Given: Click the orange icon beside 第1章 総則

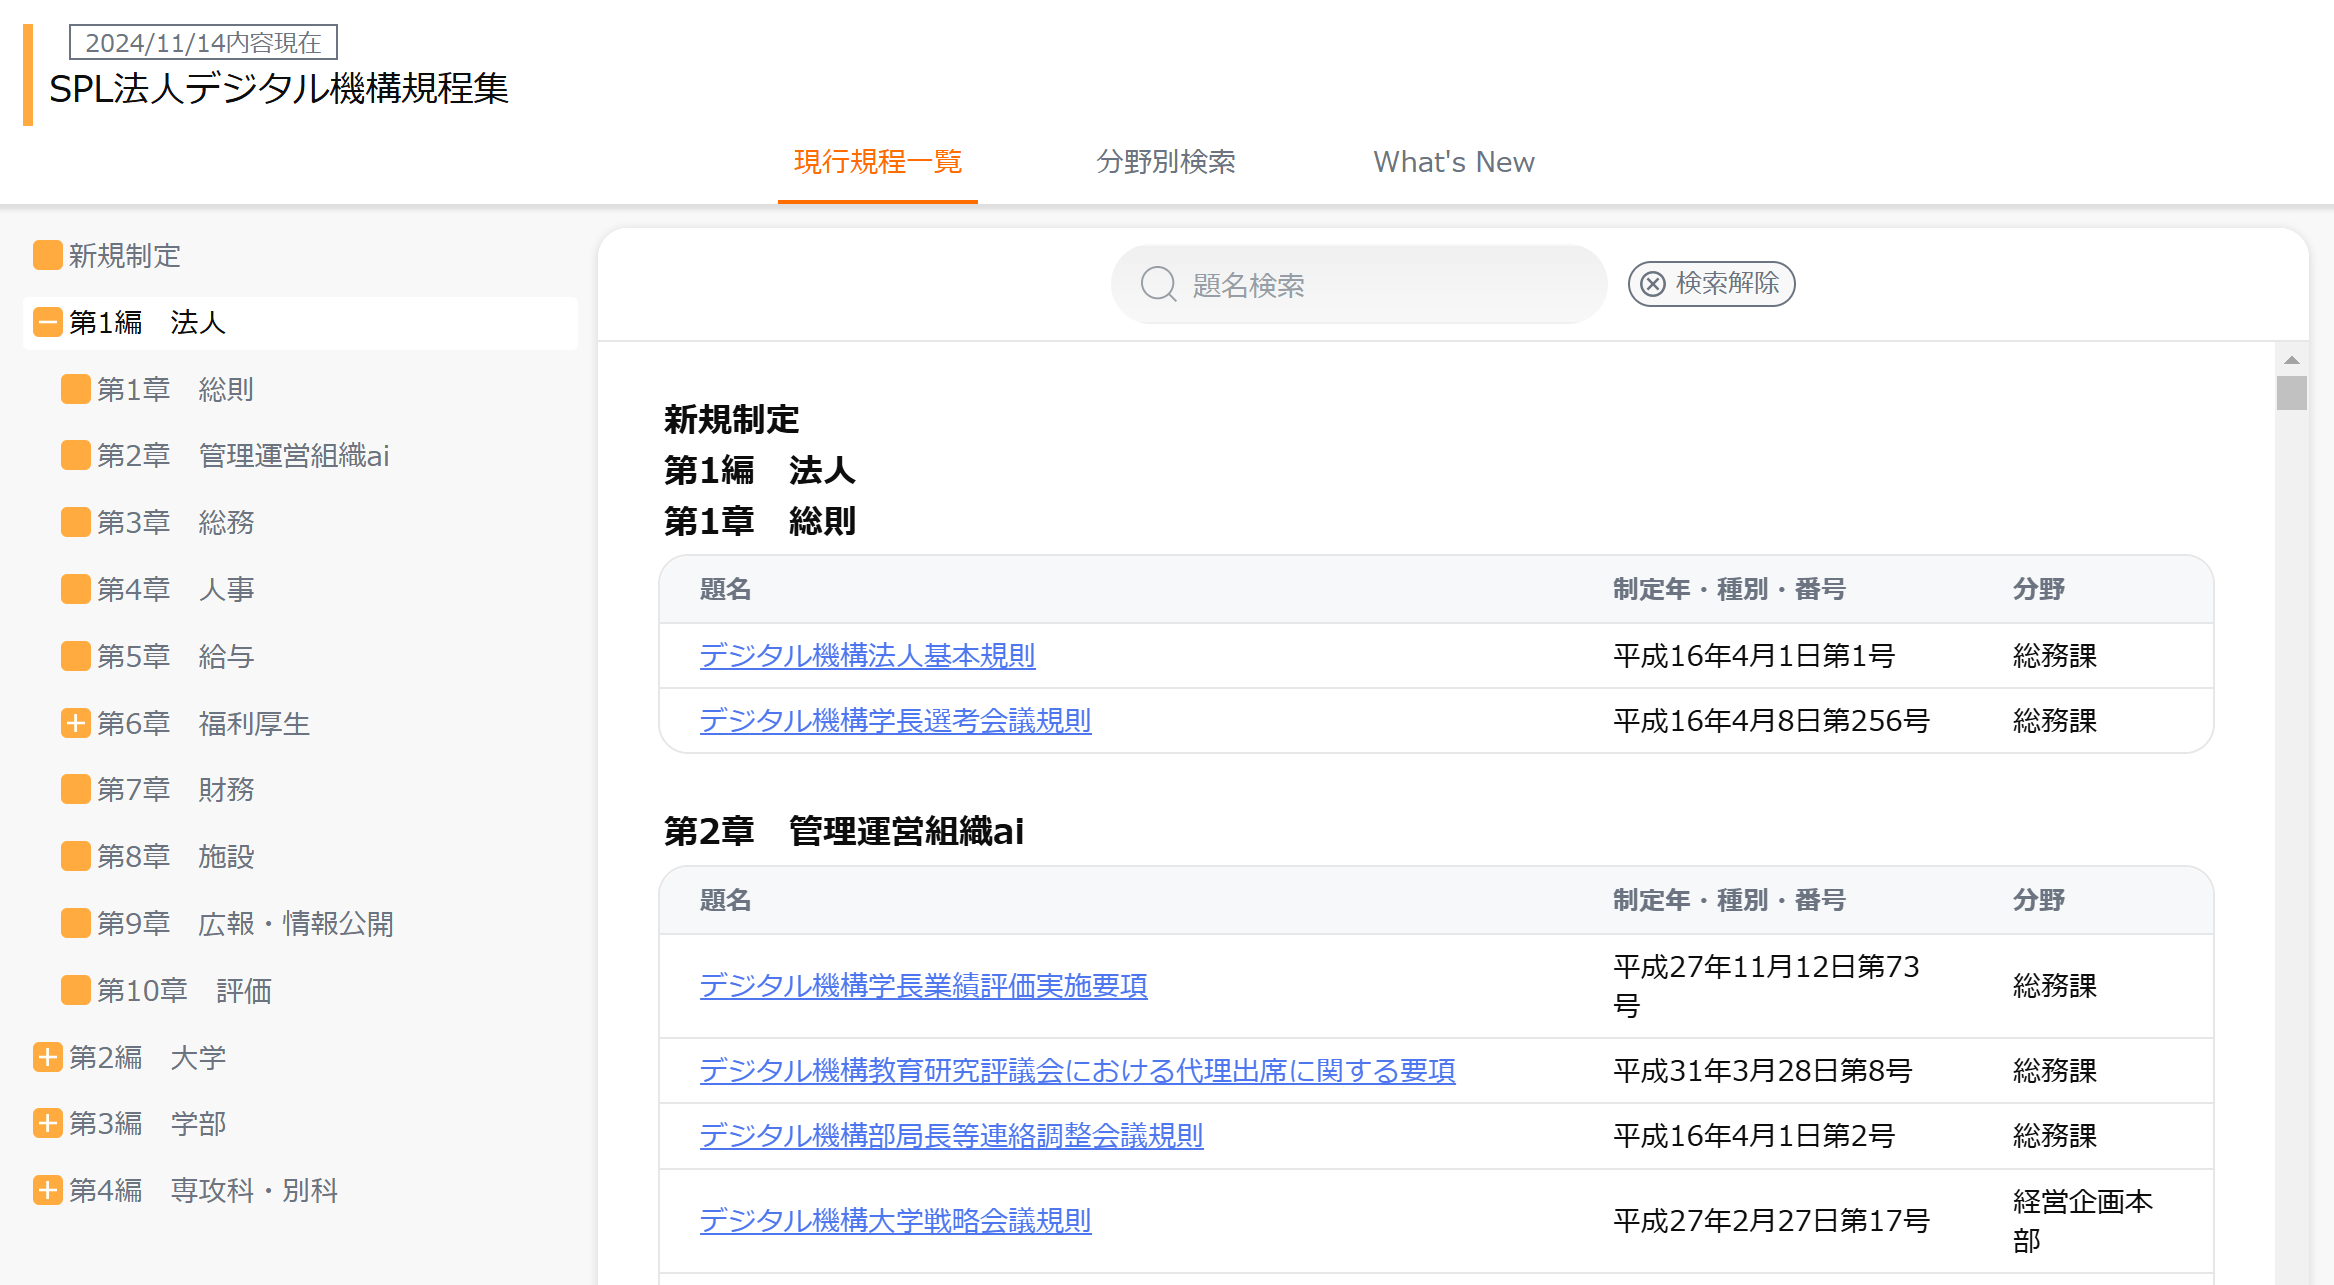Looking at the screenshot, I should coord(75,389).
